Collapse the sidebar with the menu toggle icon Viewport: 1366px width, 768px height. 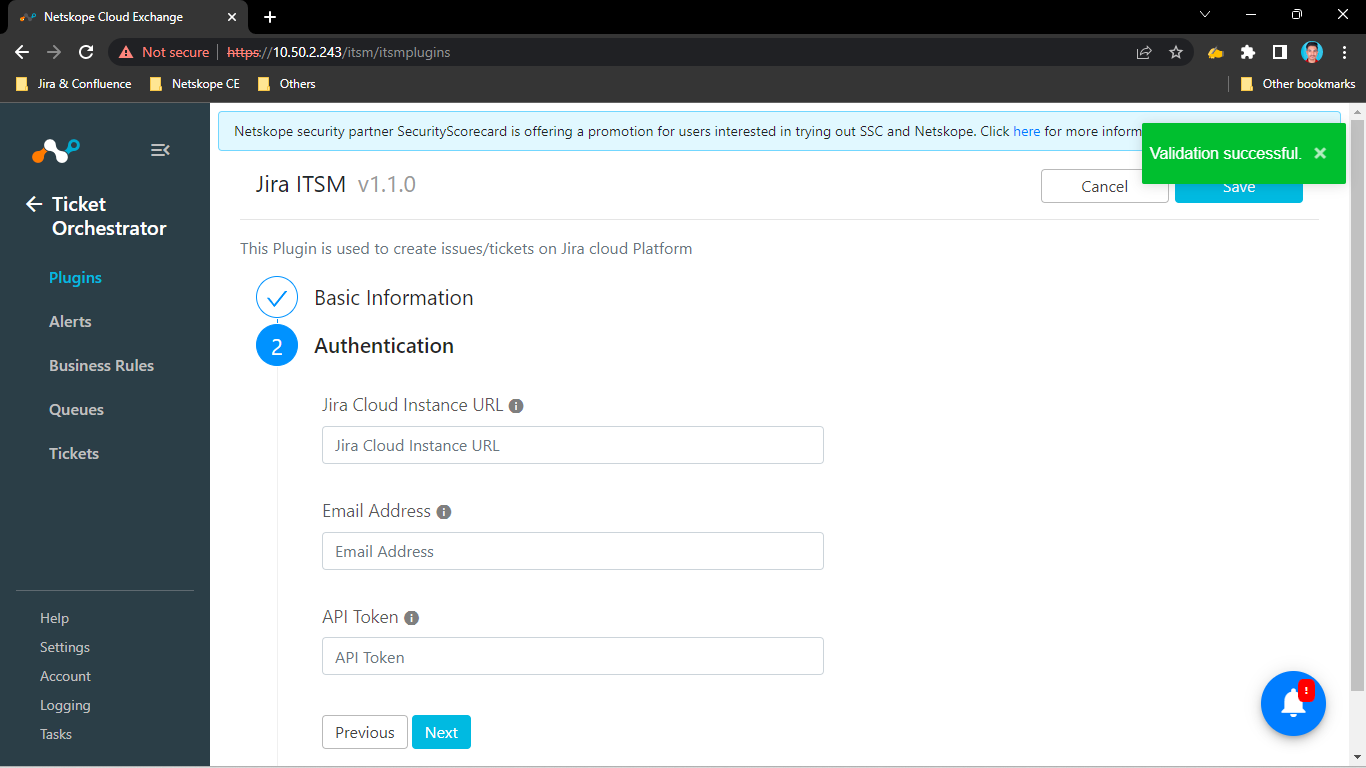point(160,150)
